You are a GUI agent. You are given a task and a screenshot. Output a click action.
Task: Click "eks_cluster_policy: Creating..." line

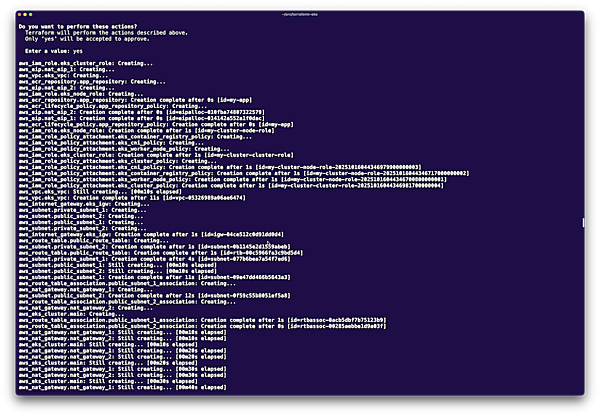click(x=118, y=162)
